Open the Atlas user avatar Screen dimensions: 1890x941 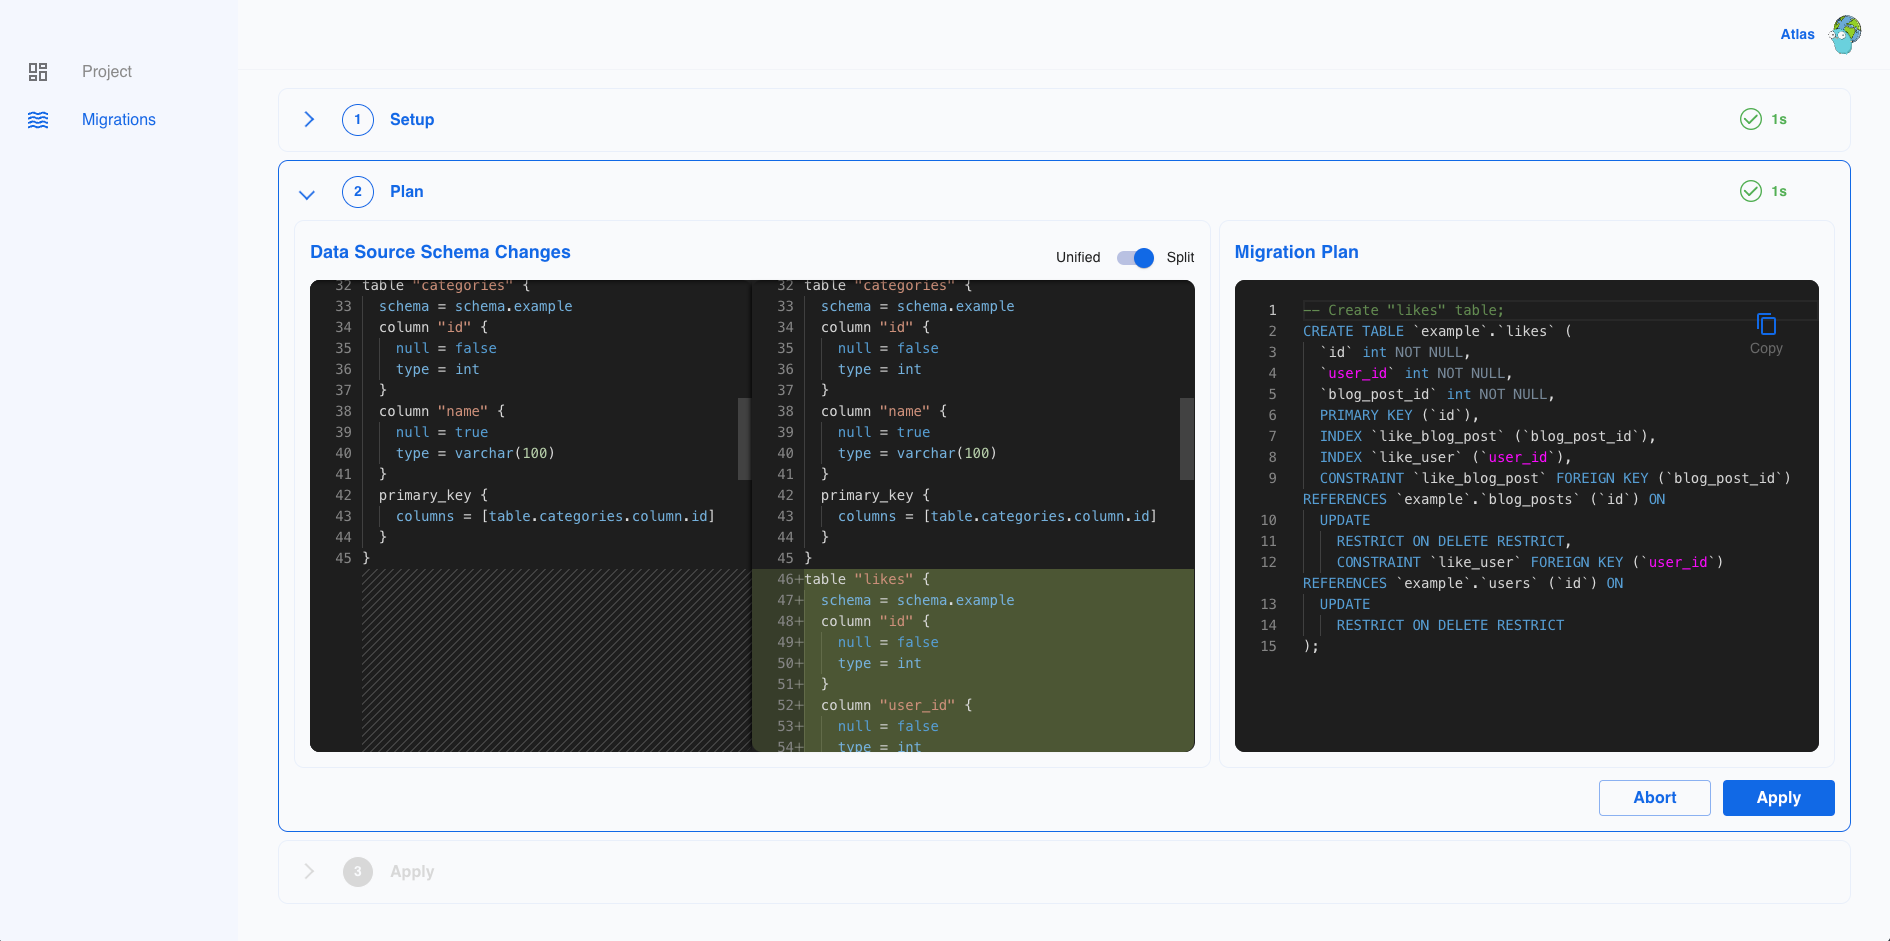(x=1846, y=34)
